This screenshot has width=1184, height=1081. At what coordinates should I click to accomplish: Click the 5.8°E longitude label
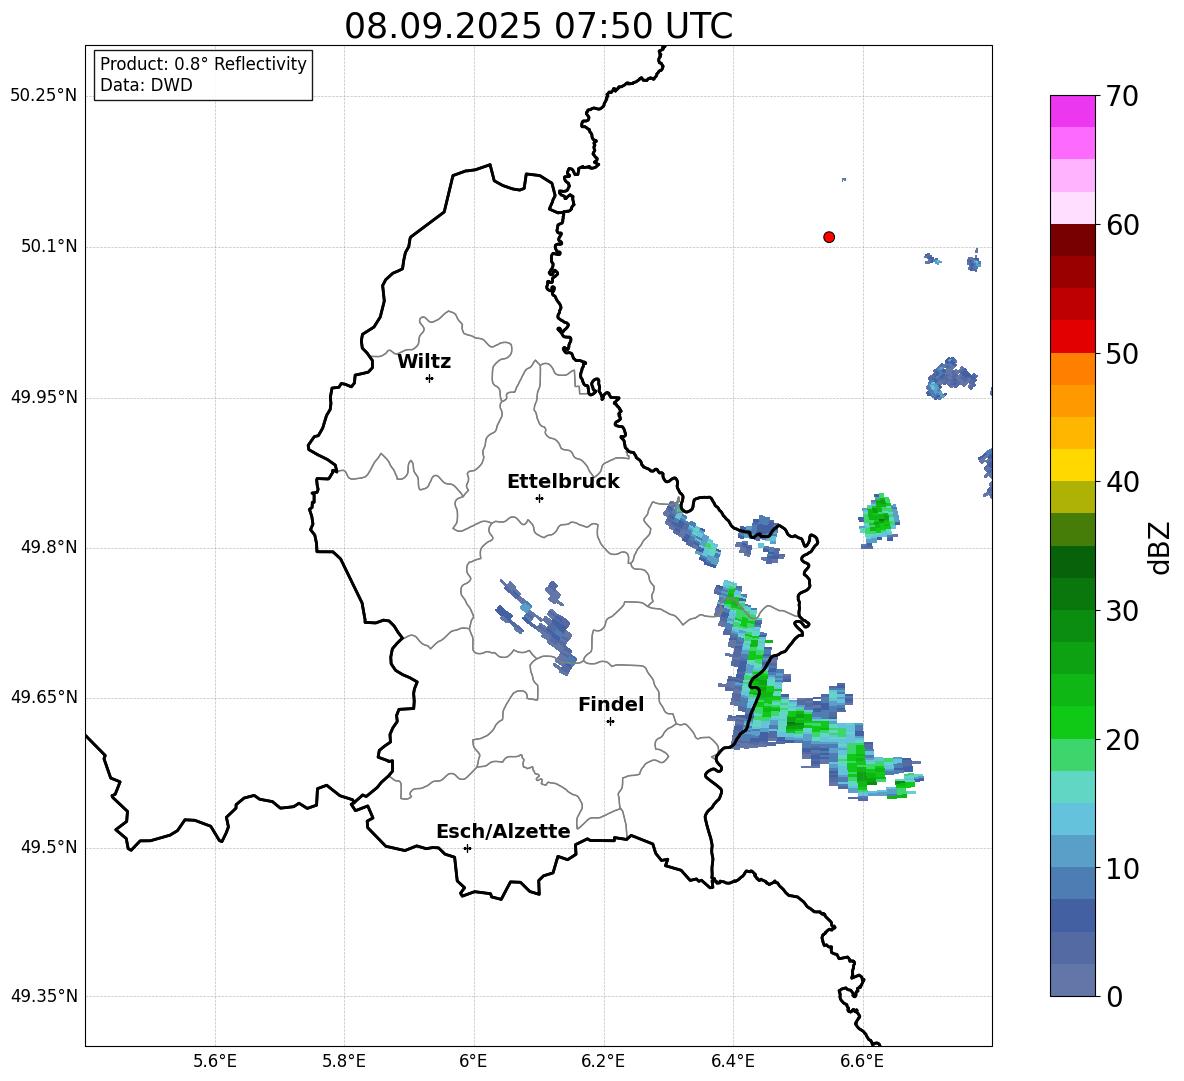pos(344,1061)
